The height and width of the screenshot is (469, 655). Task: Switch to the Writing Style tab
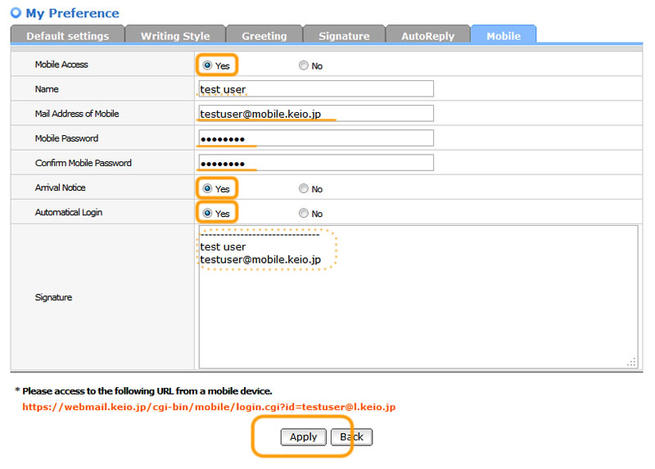coord(175,36)
